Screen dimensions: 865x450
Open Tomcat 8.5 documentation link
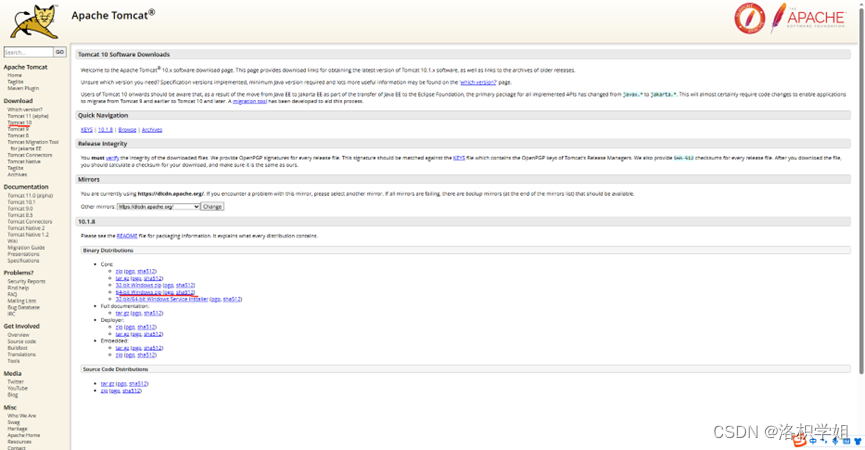click(x=20, y=216)
